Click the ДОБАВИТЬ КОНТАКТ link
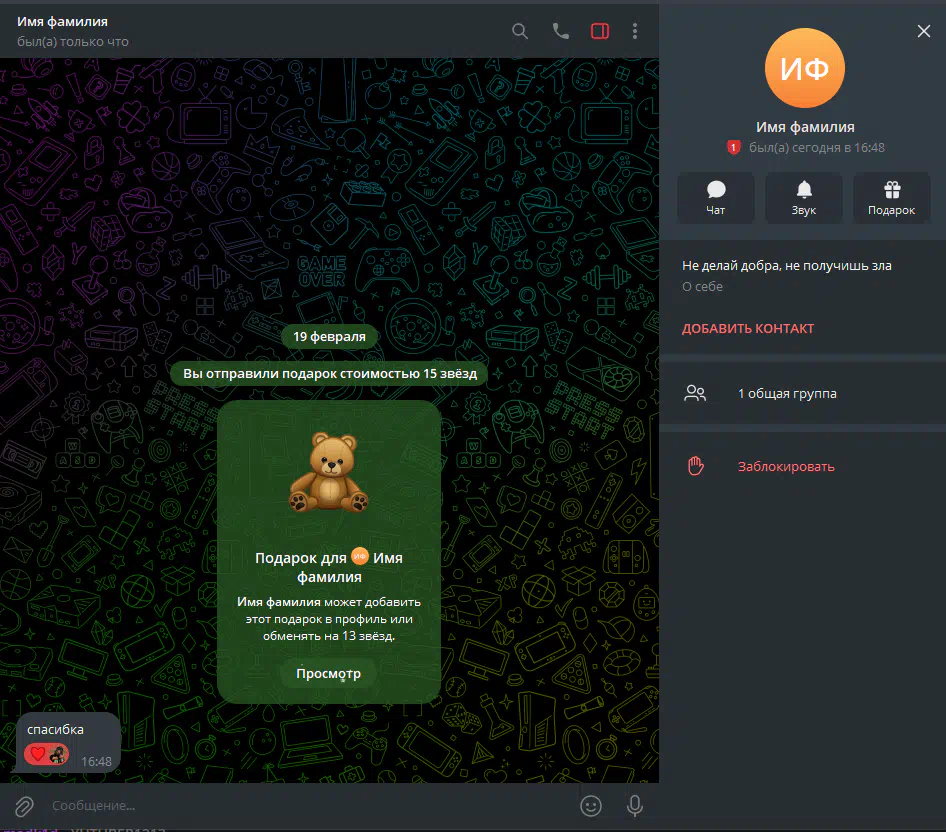Image resolution: width=946 pixels, height=832 pixels. (748, 328)
